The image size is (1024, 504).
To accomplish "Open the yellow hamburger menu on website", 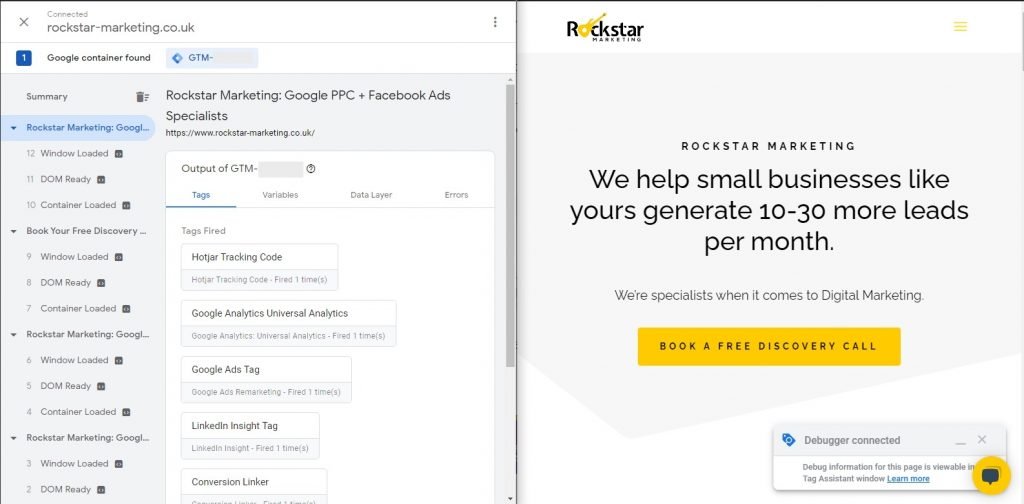I will (960, 27).
